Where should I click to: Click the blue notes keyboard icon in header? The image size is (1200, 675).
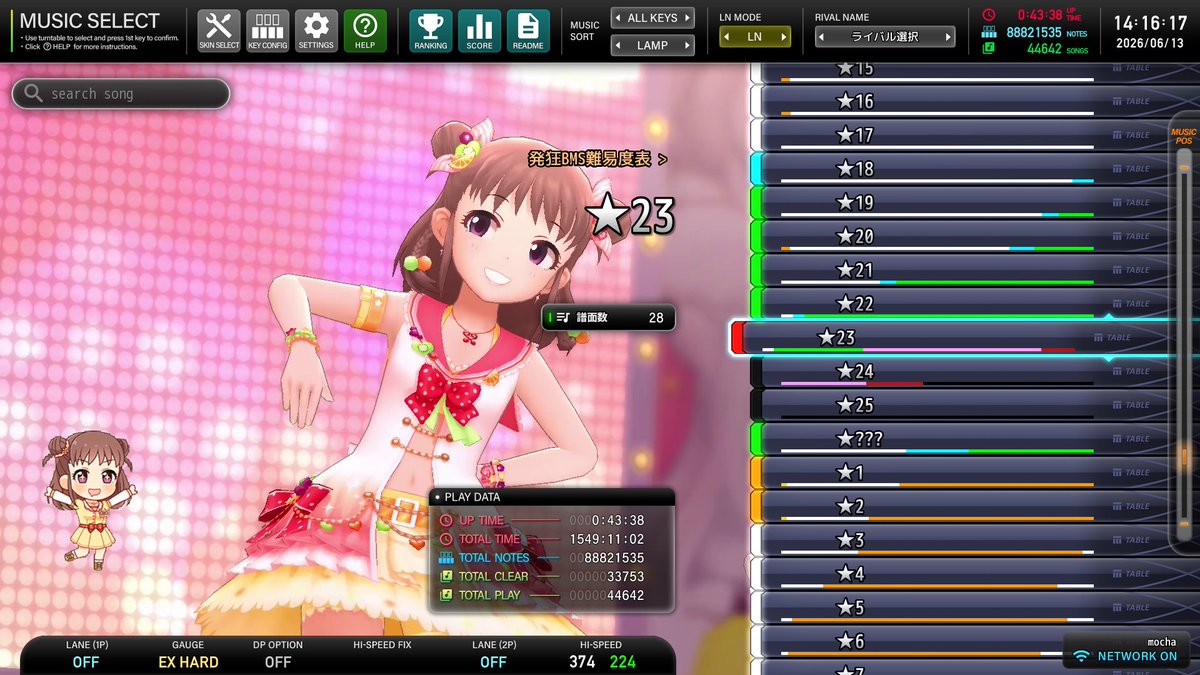click(x=989, y=32)
